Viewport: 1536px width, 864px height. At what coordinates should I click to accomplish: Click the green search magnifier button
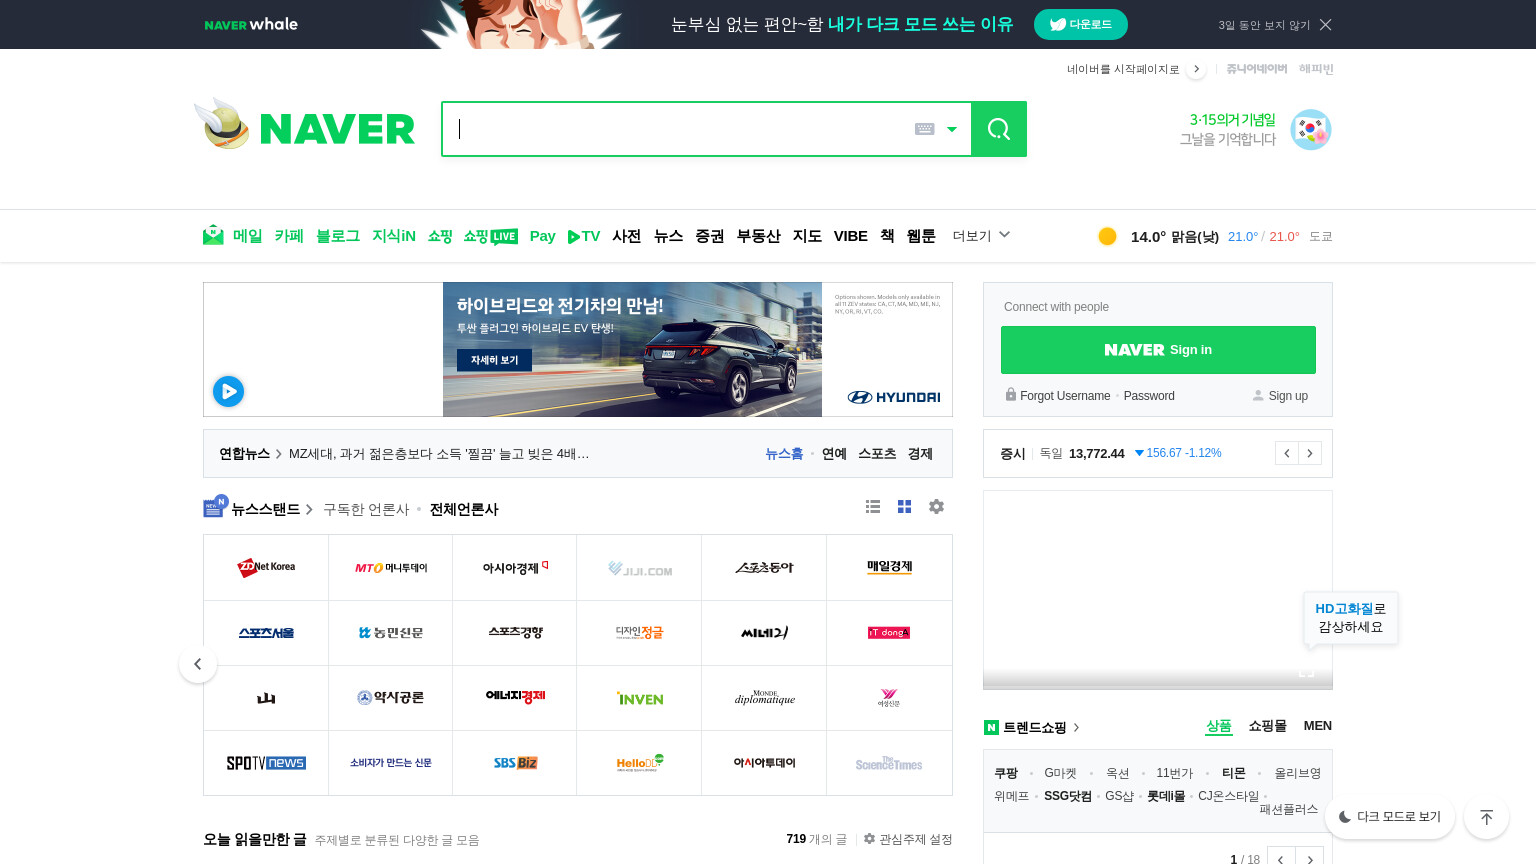point(999,129)
